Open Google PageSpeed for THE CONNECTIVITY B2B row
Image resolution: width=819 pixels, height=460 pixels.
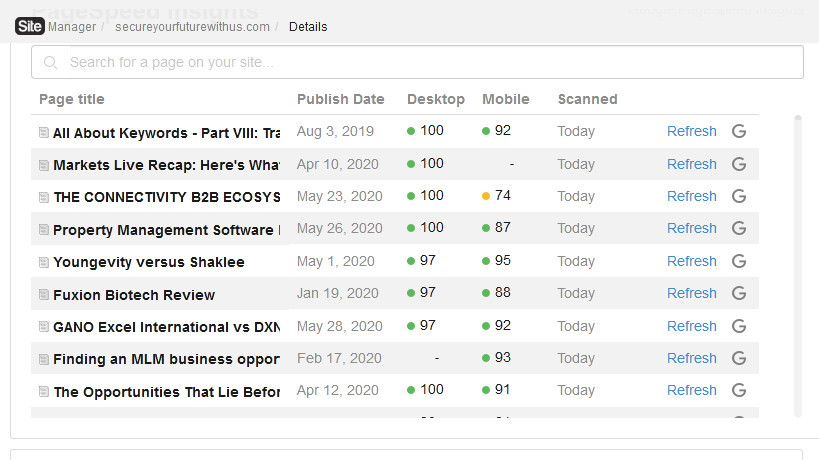point(739,196)
